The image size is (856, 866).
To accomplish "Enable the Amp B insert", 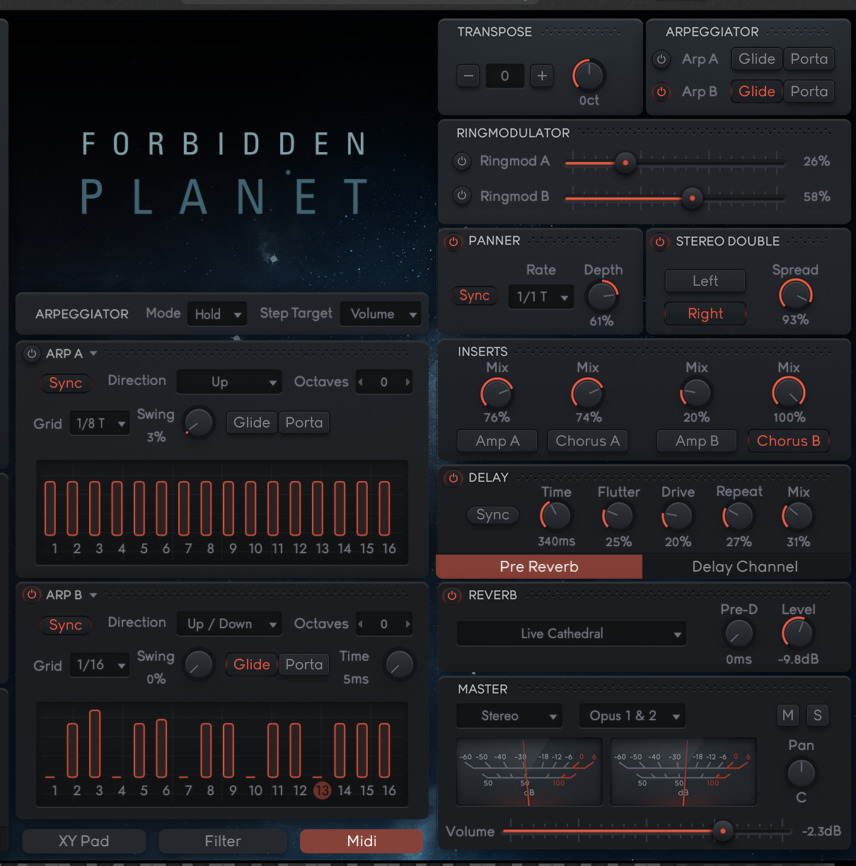I will (696, 441).
